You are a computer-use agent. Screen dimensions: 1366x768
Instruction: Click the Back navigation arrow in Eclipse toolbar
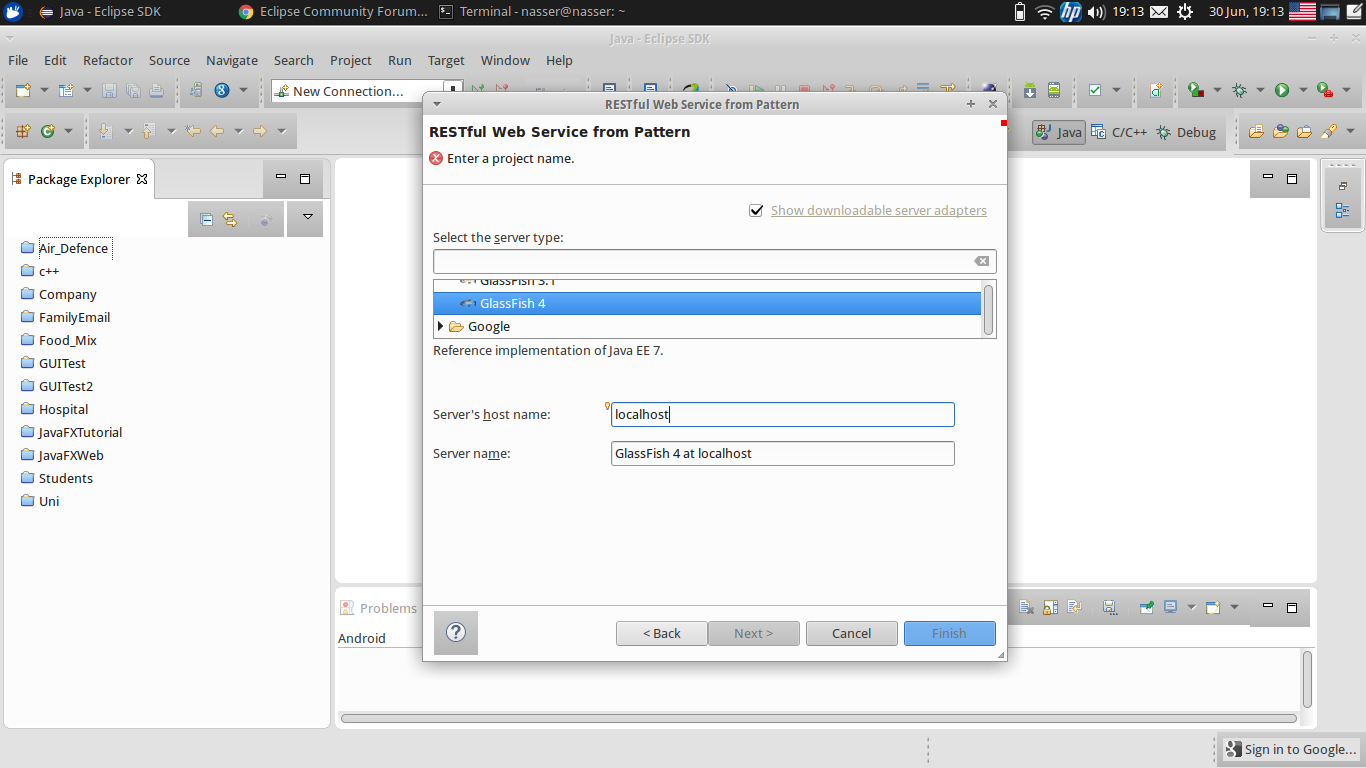pos(216,131)
